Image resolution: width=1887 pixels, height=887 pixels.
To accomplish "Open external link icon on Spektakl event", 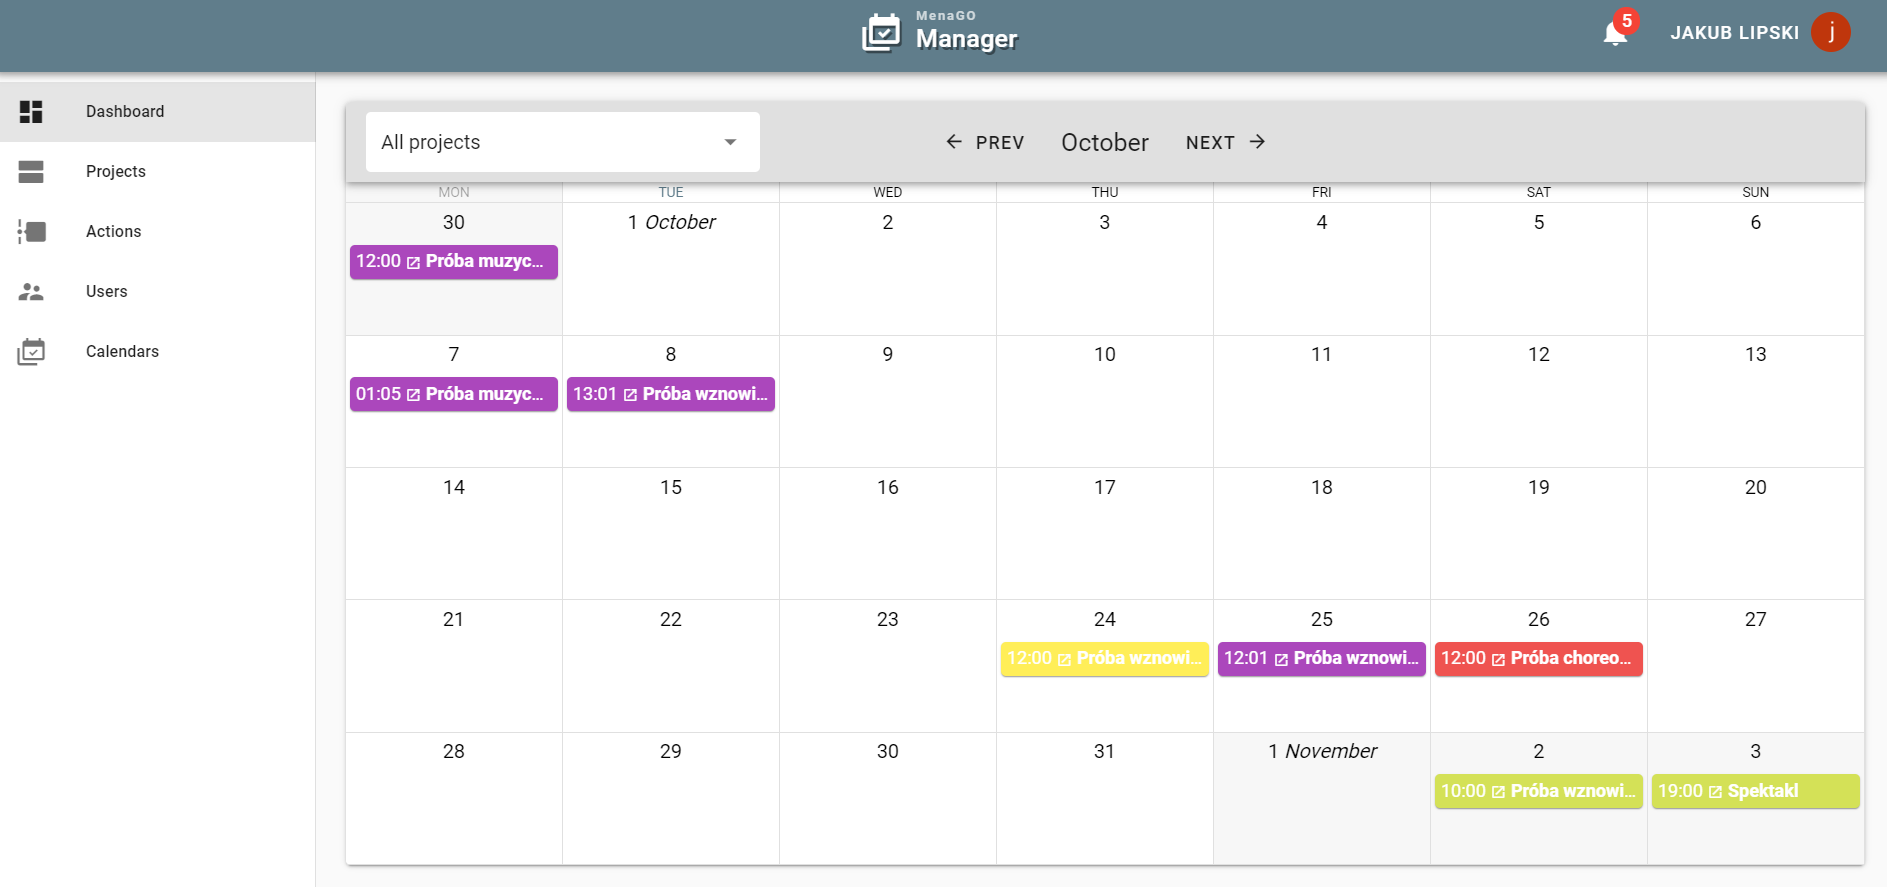I will click(1715, 792).
